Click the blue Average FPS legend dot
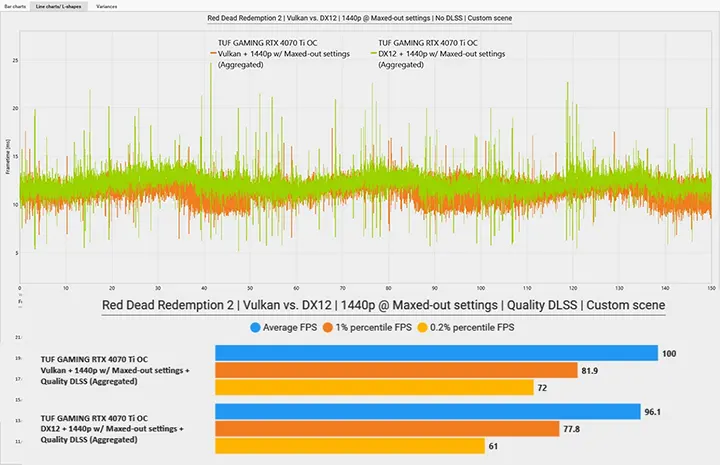The width and height of the screenshot is (720, 465). (255, 327)
